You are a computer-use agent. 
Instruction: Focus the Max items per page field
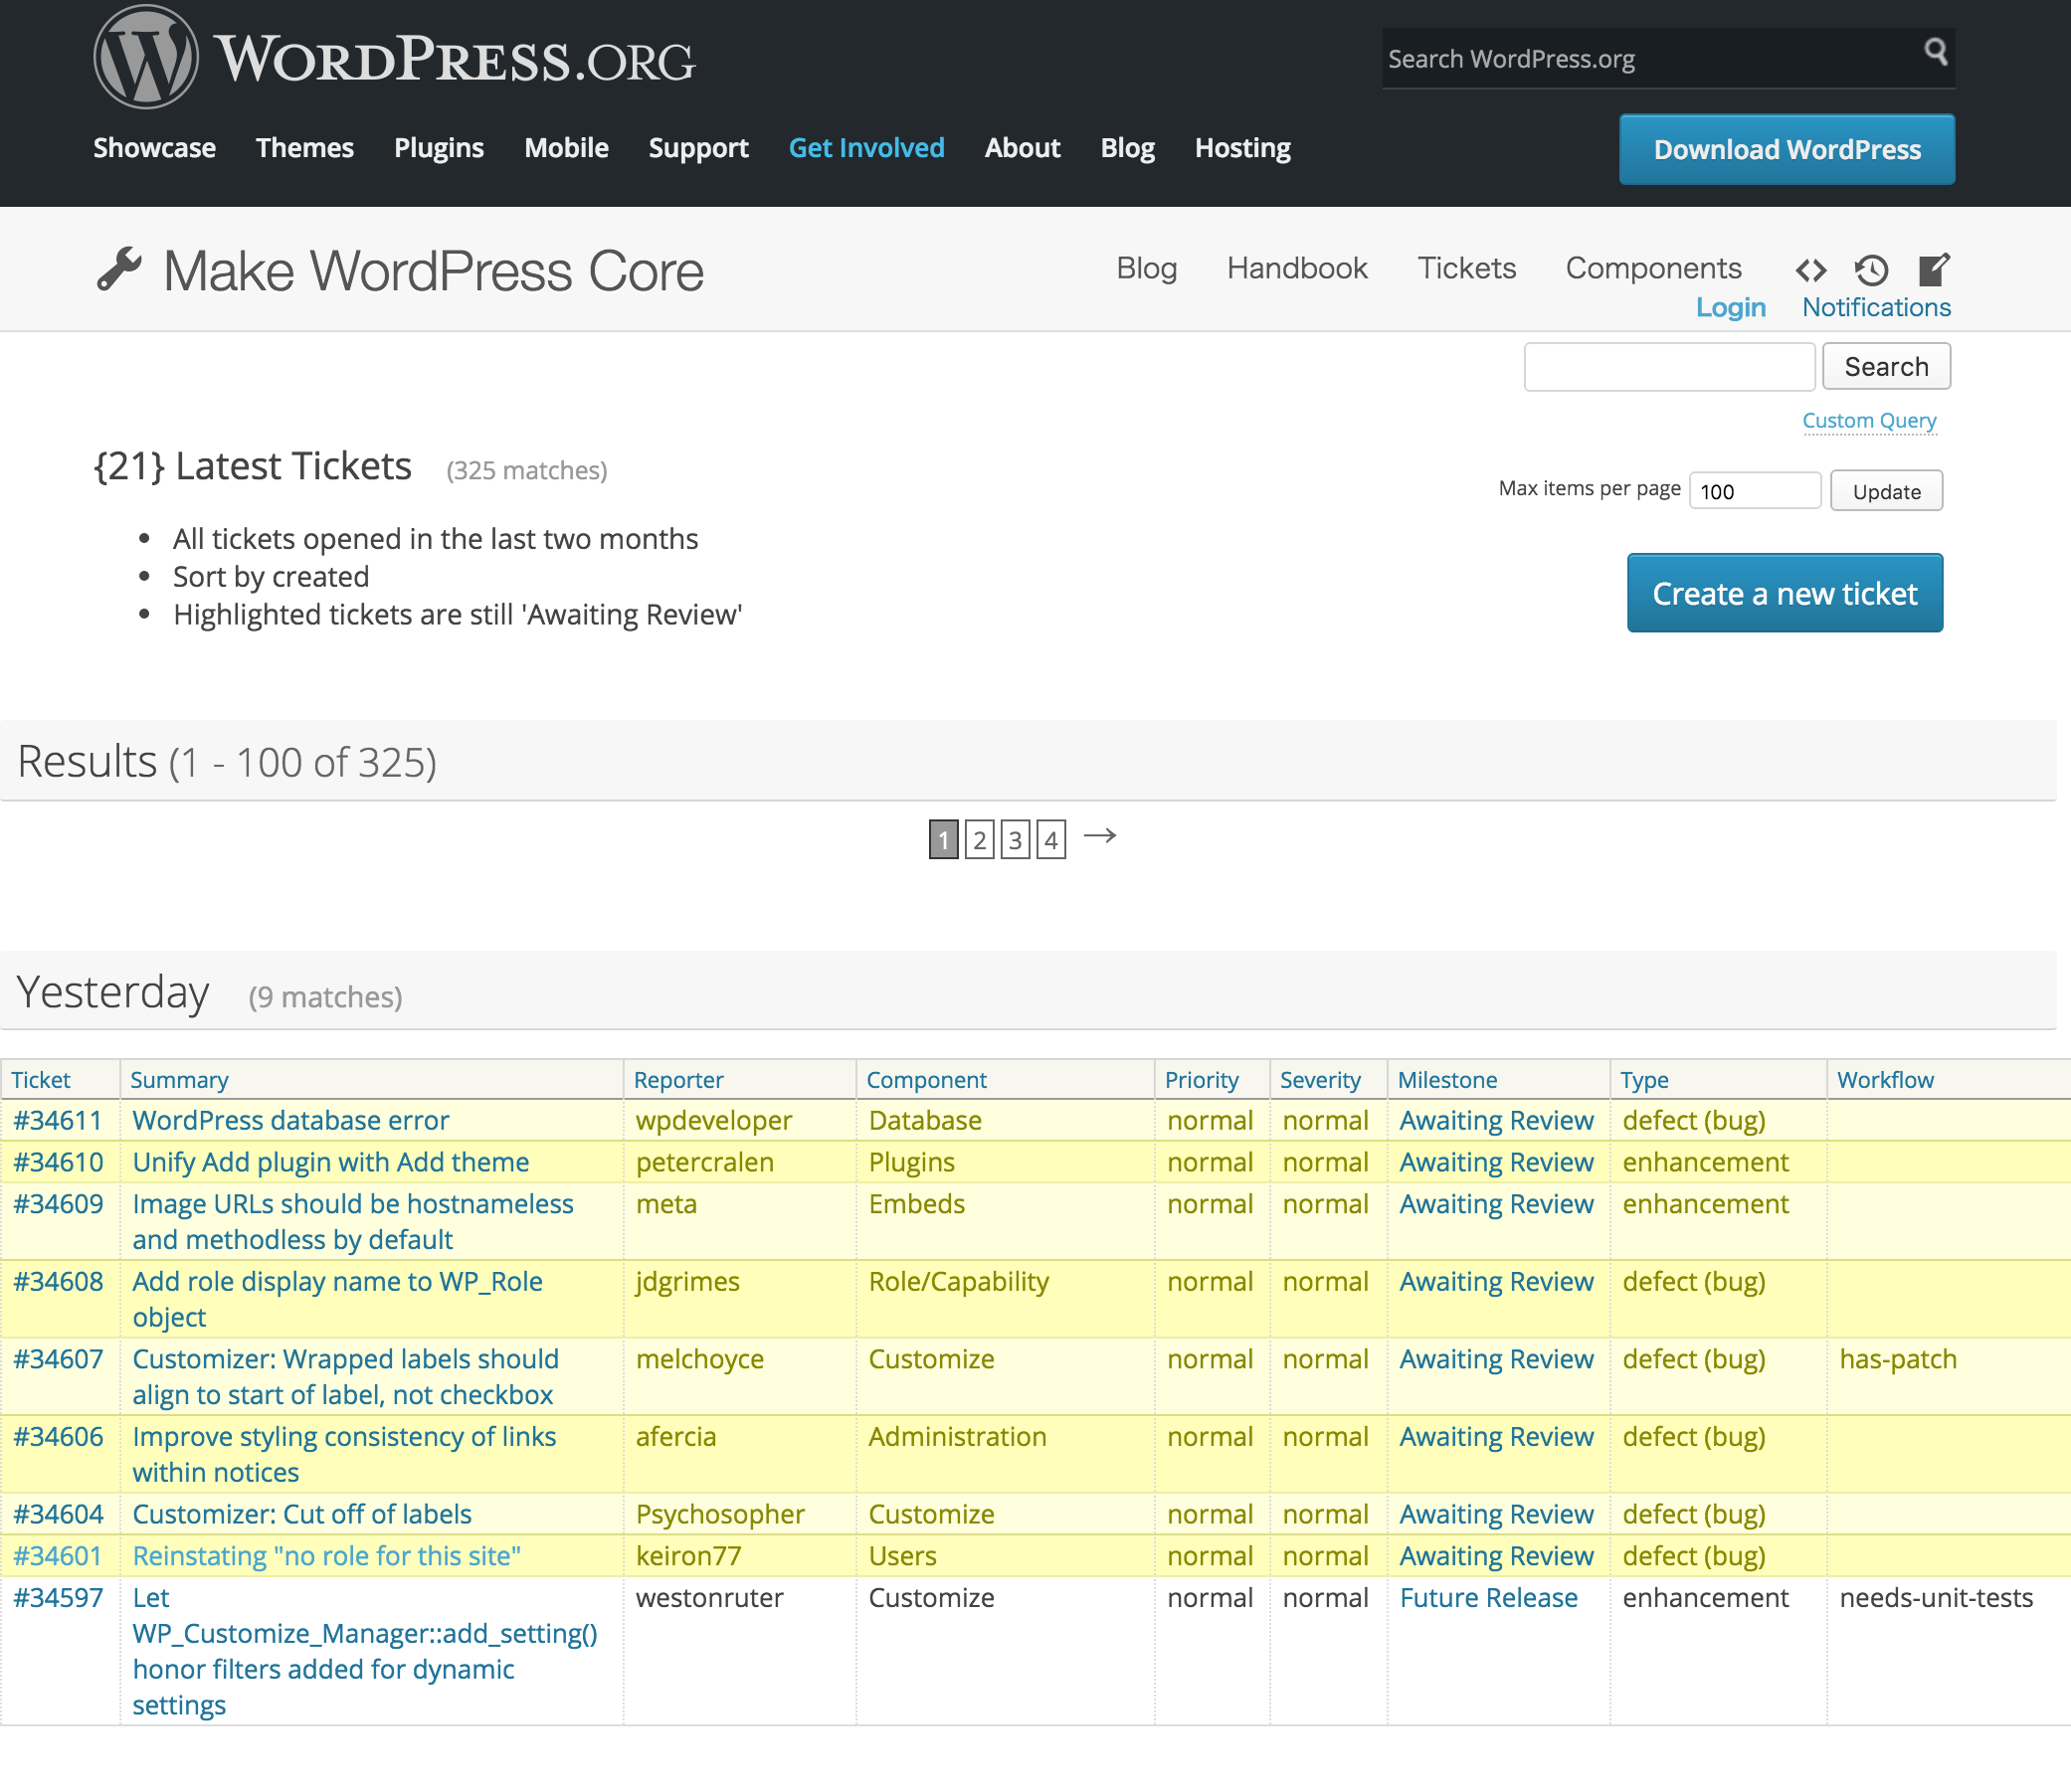pyautogui.click(x=1755, y=491)
